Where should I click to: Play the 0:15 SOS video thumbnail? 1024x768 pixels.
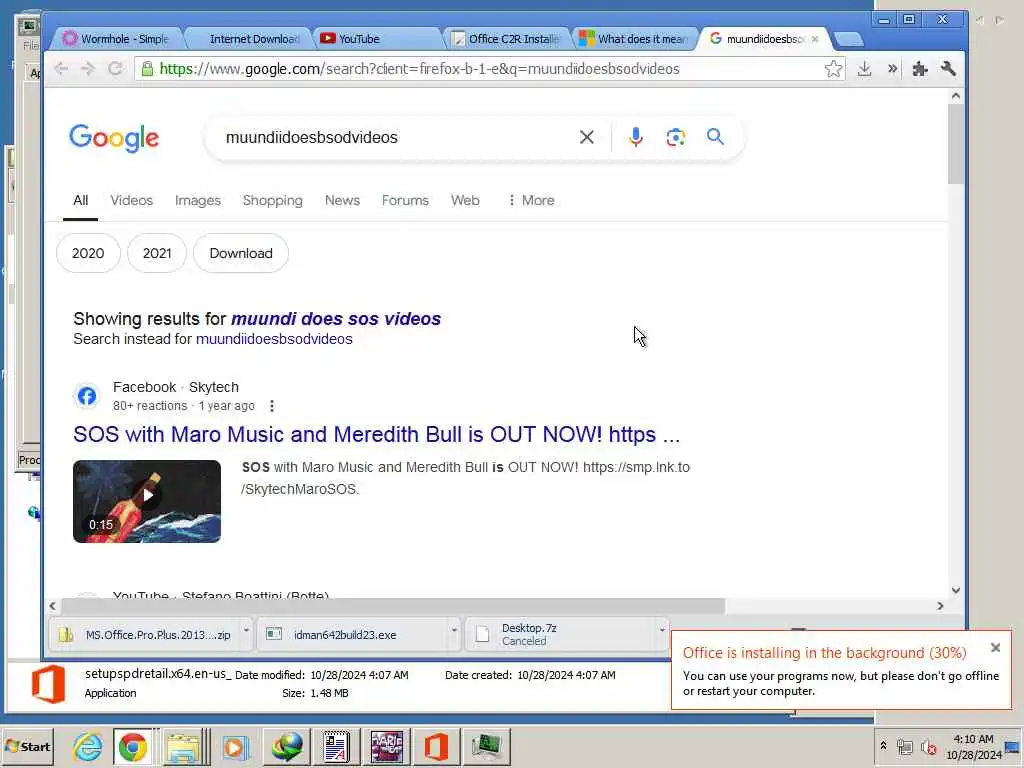pos(147,502)
